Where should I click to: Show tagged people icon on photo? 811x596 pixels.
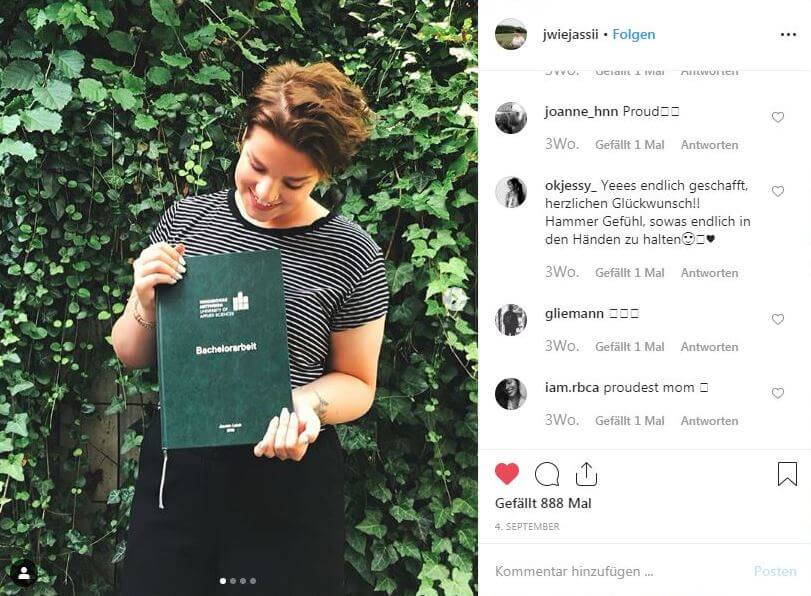pyautogui.click(x=24, y=573)
